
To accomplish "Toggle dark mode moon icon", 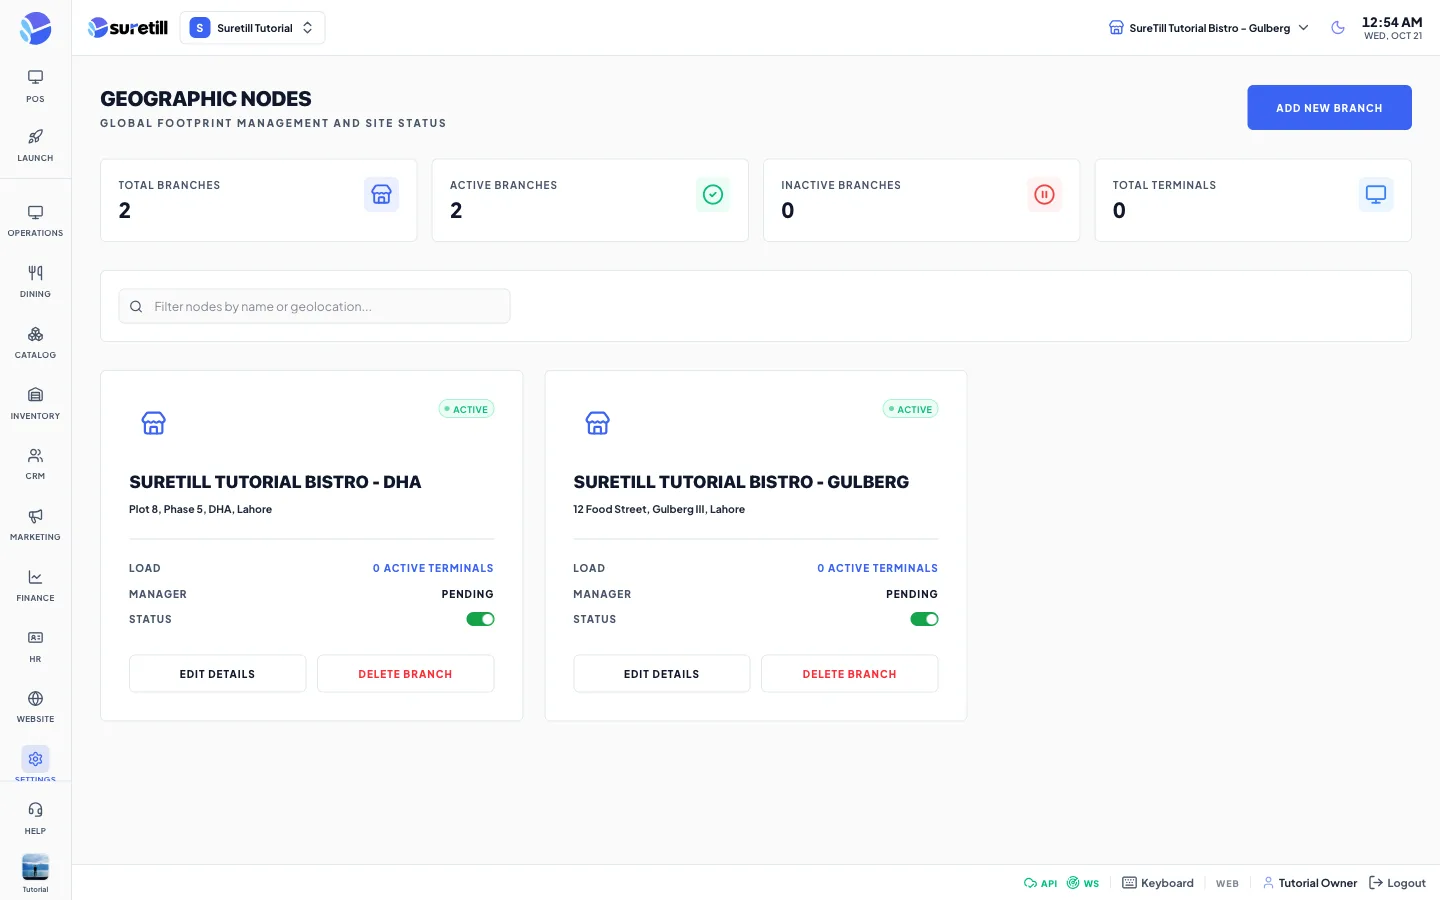I will [x=1338, y=28].
